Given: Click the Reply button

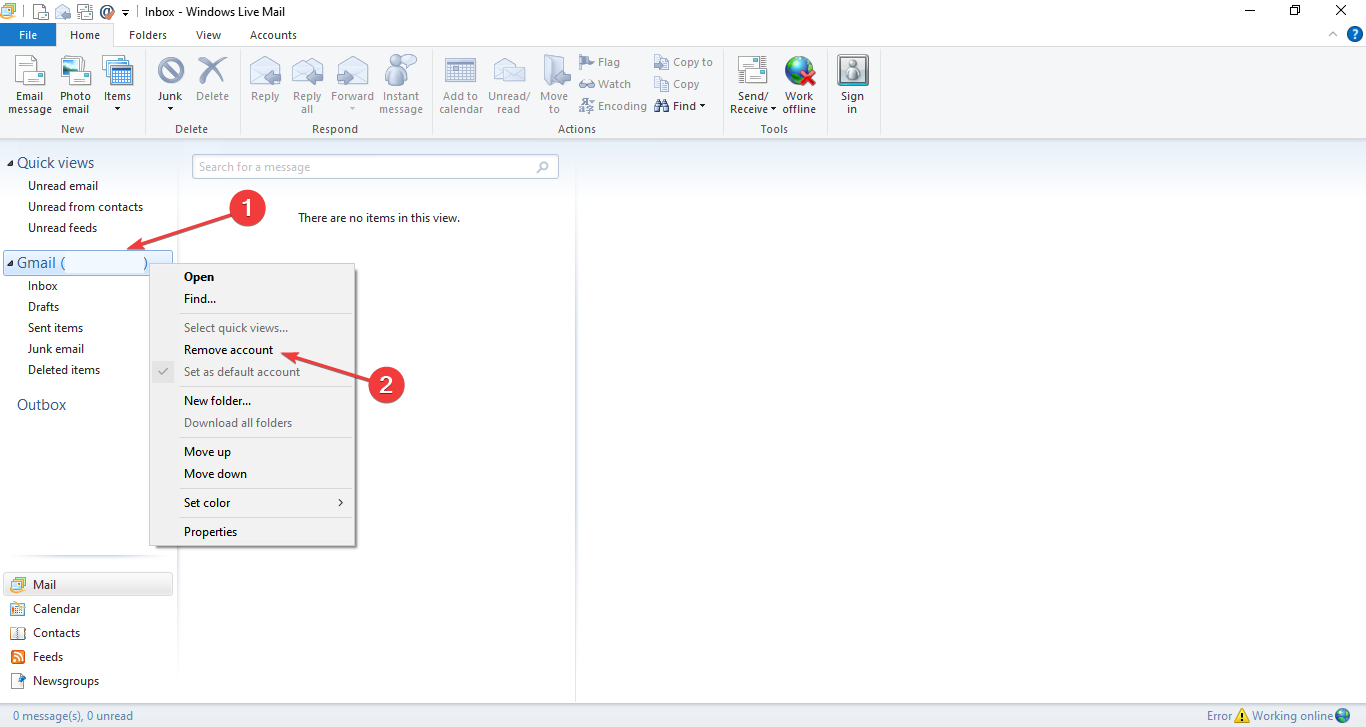Looking at the screenshot, I should pos(265,80).
